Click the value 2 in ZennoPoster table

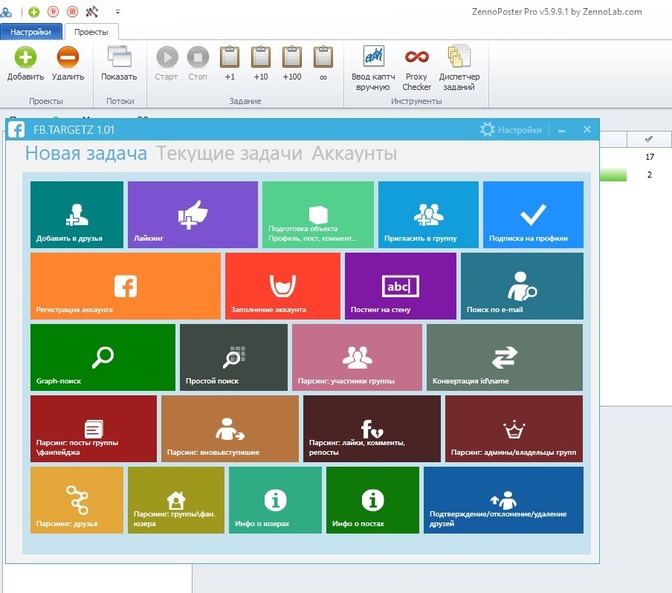650,175
